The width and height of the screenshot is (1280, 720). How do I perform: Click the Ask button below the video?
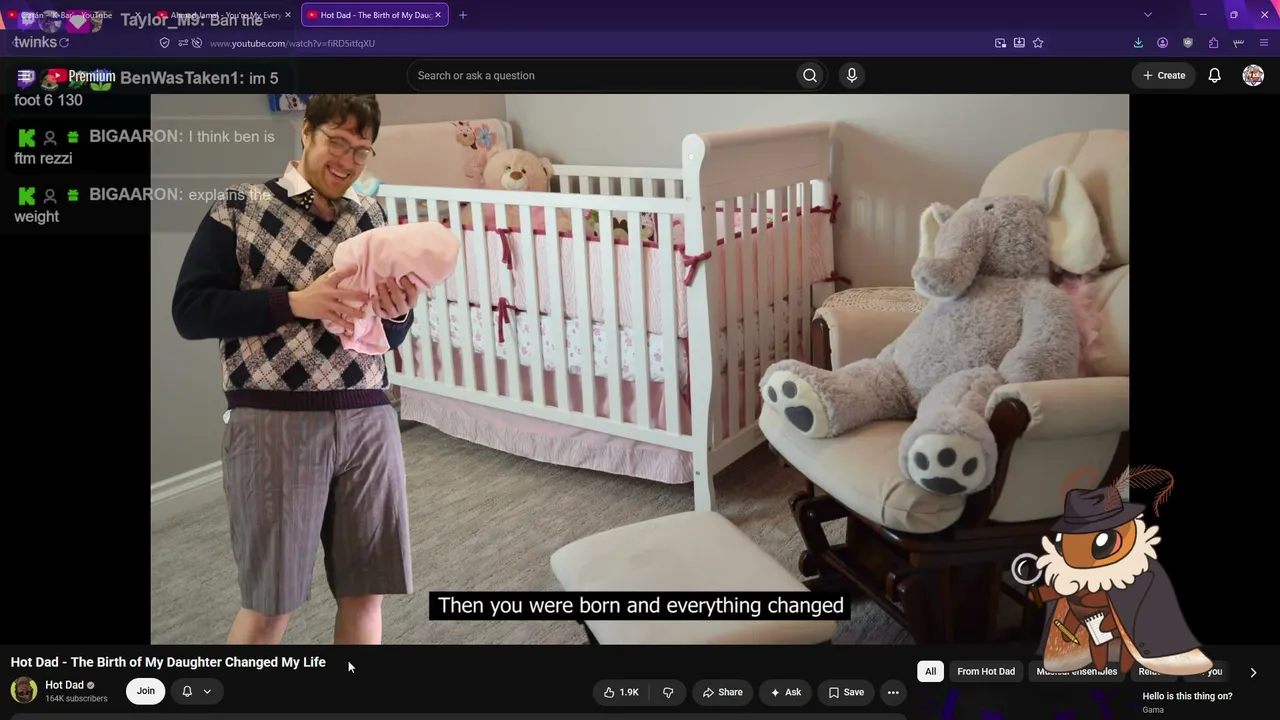pyautogui.click(x=785, y=692)
